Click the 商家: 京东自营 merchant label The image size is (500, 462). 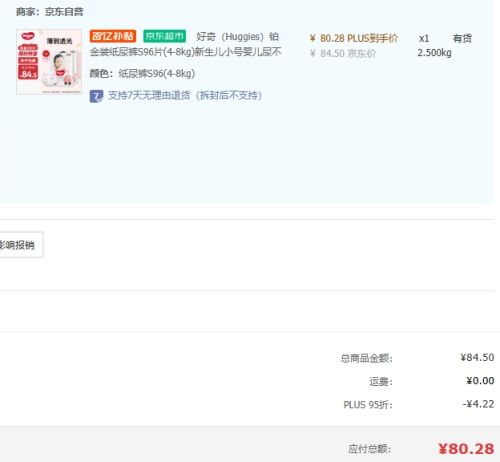coord(49,12)
